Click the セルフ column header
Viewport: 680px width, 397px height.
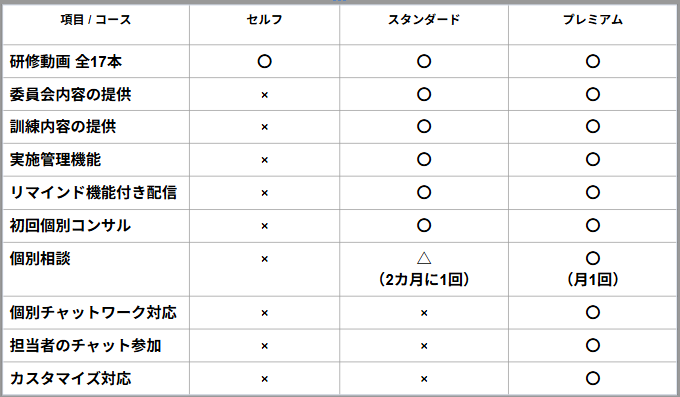point(264,20)
